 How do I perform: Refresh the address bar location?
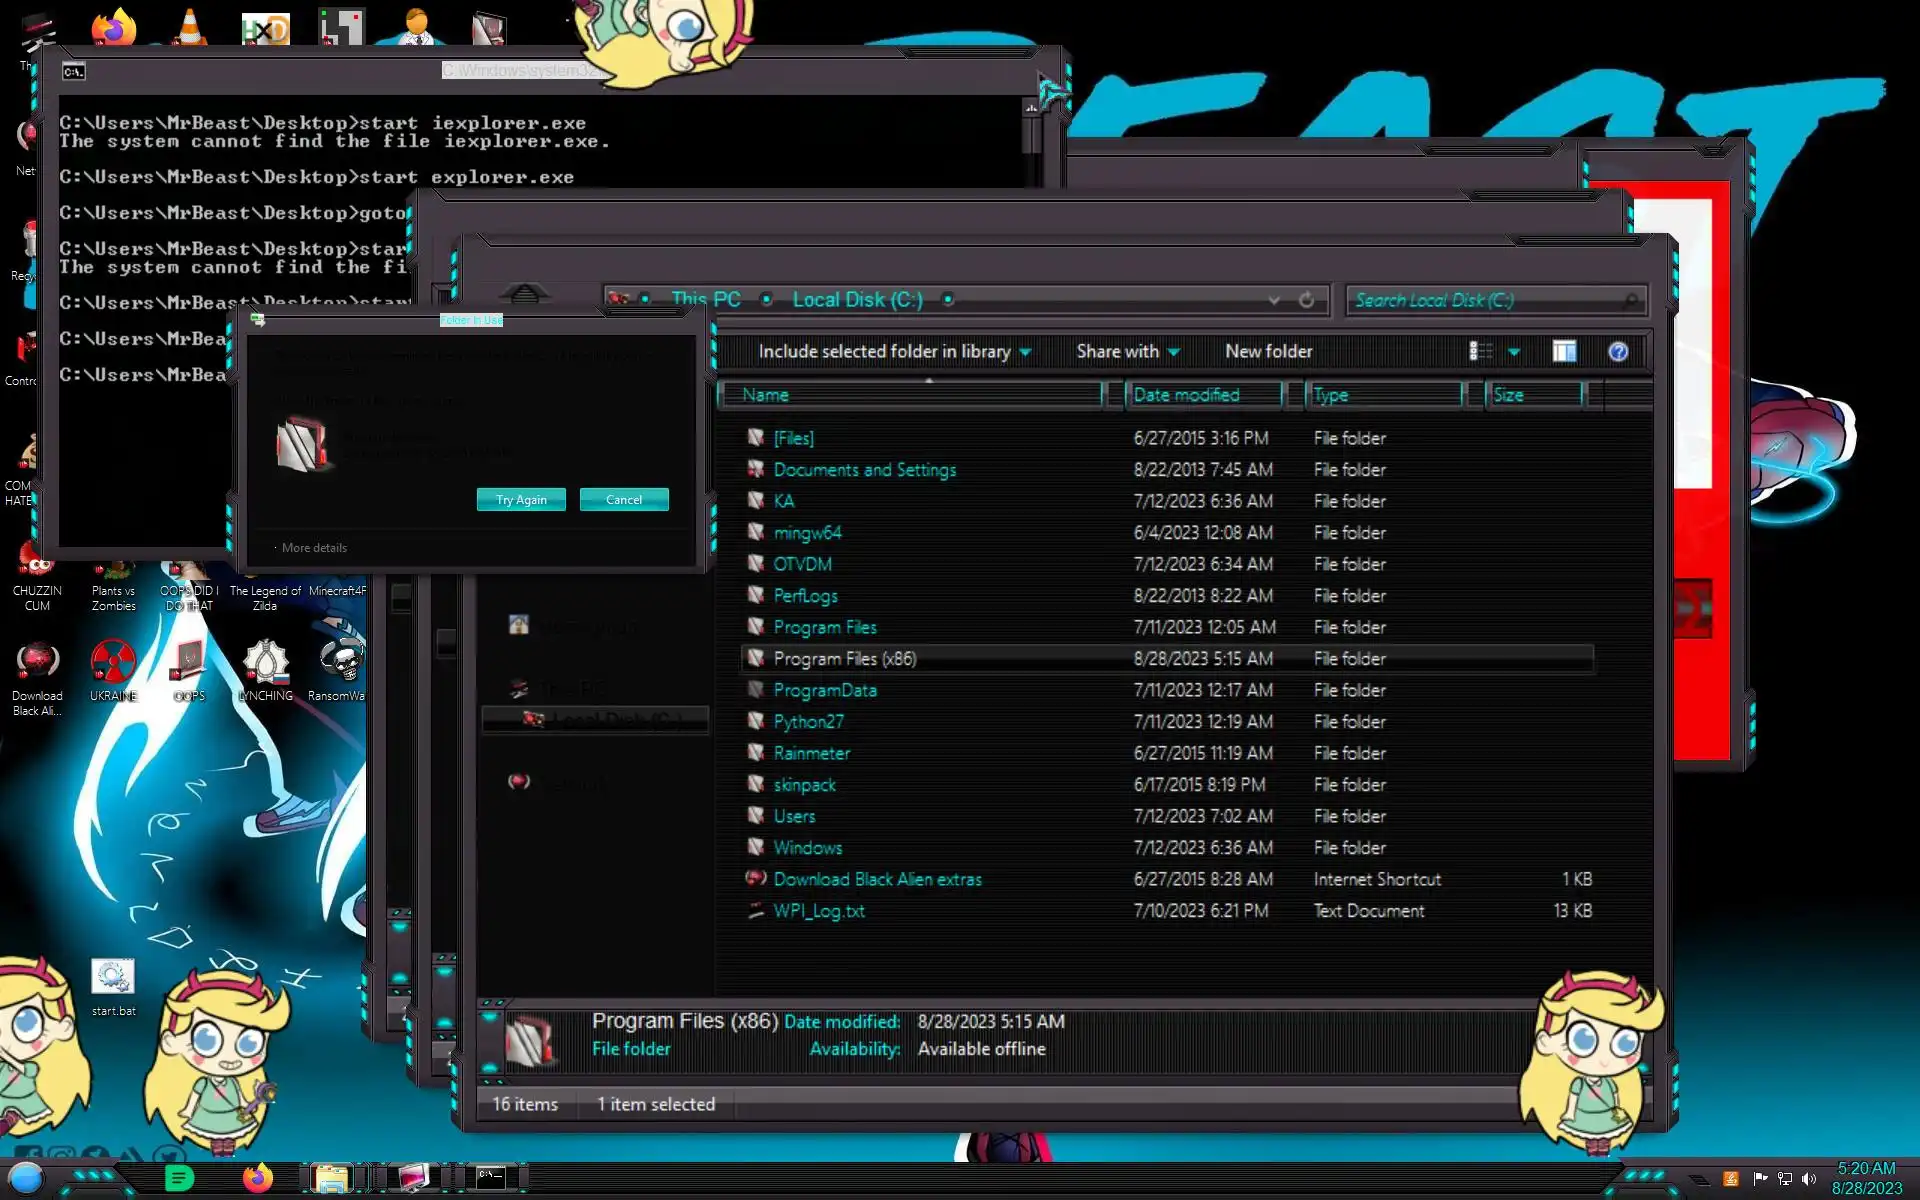pos(1306,300)
